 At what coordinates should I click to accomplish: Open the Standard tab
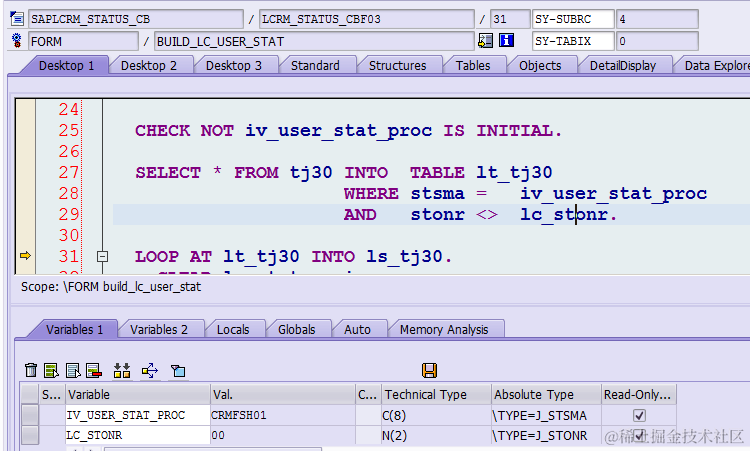point(315,66)
